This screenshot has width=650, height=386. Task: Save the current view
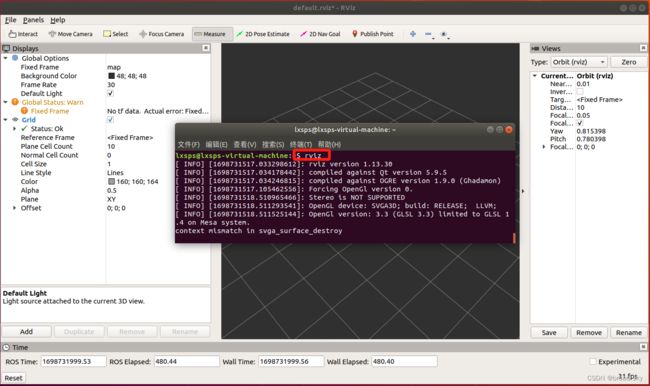tap(549, 333)
